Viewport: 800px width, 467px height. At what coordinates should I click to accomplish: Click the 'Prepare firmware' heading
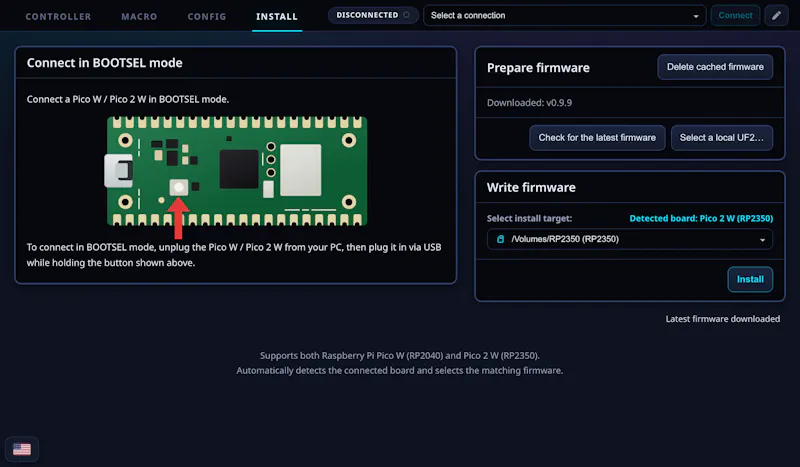(x=538, y=68)
